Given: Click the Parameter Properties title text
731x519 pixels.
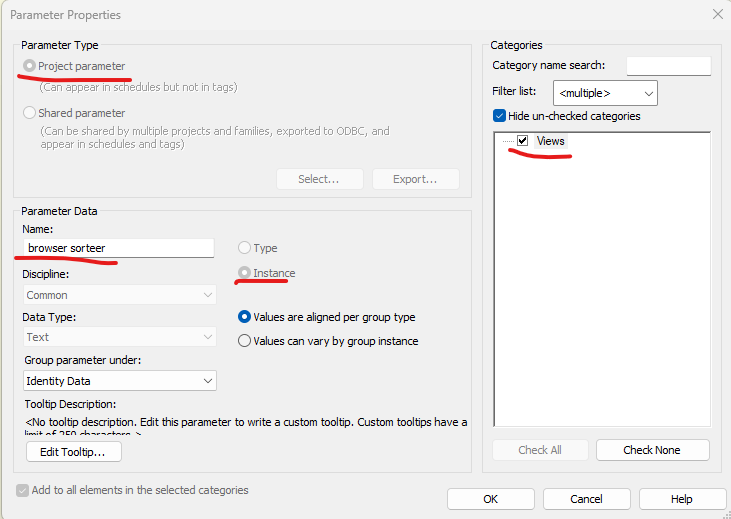Looking at the screenshot, I should (65, 15).
